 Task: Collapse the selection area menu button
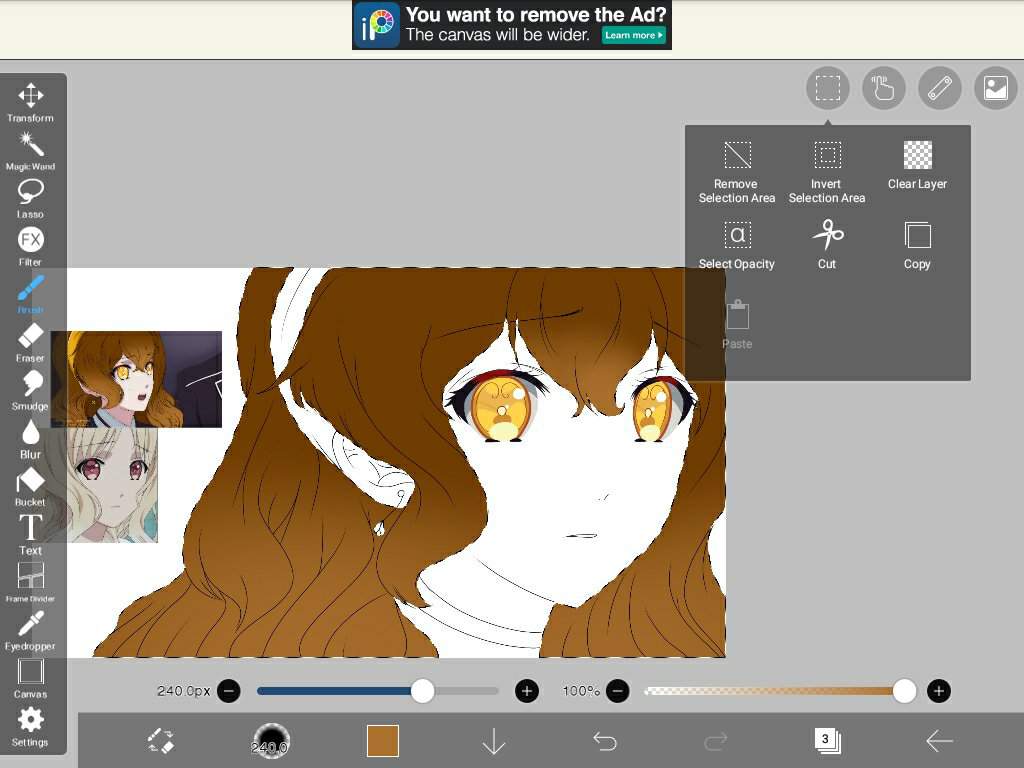[827, 88]
